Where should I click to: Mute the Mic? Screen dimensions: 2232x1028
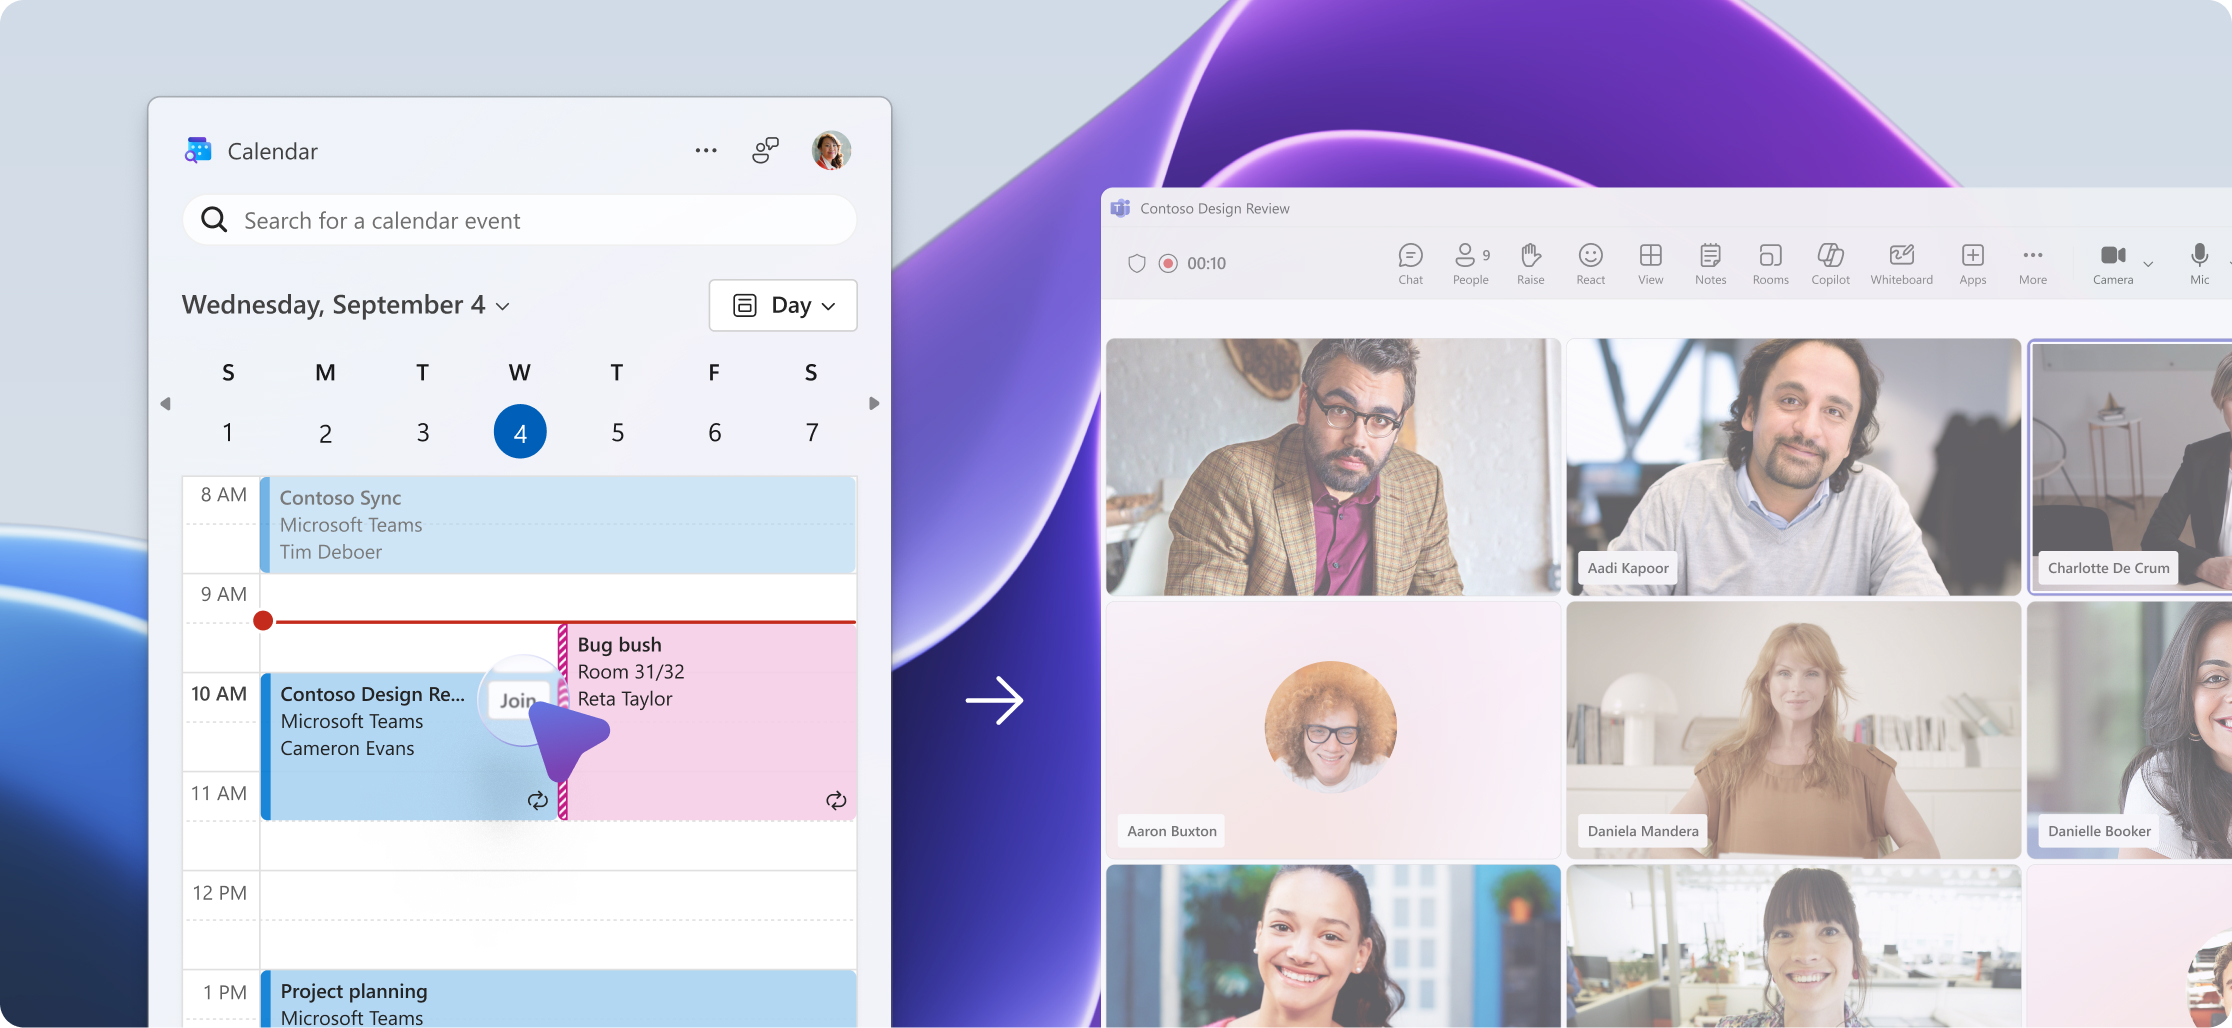2199,264
